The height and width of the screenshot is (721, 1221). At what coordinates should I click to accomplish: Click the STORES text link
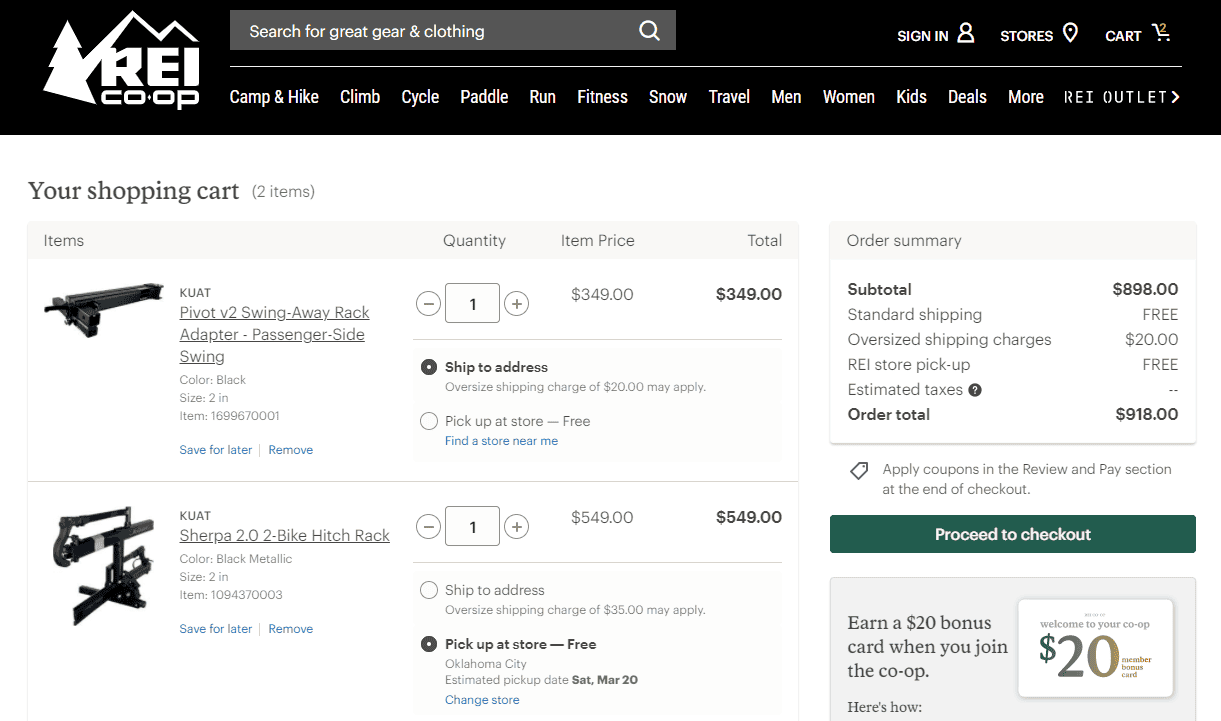tap(1027, 36)
